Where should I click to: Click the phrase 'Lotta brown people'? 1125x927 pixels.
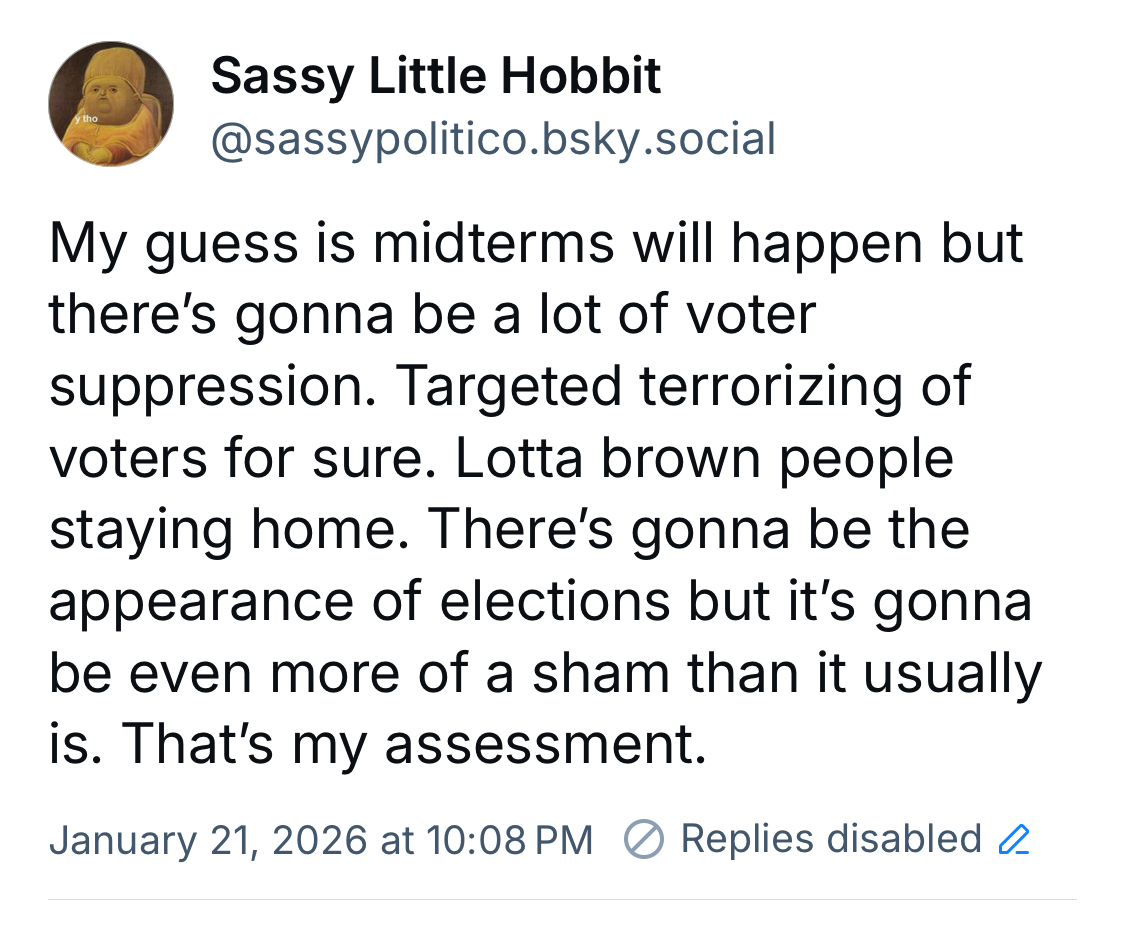click(x=705, y=458)
